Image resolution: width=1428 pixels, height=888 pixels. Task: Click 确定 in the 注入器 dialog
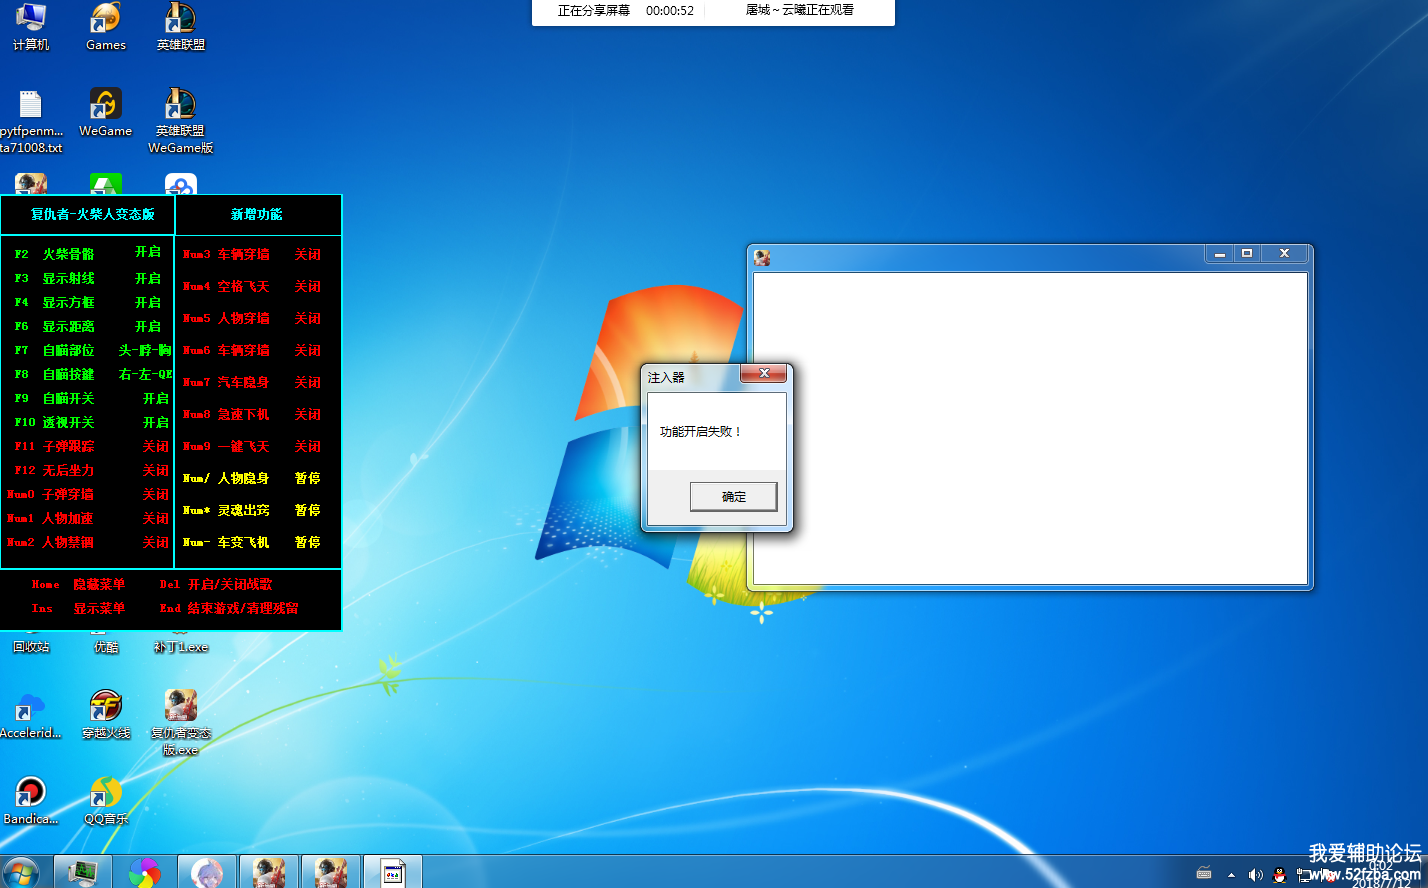coord(733,496)
